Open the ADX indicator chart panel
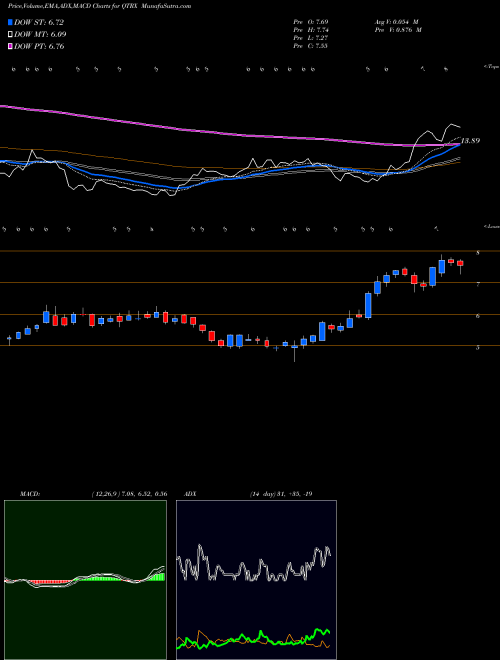The width and height of the screenshot is (500, 660). (256, 580)
